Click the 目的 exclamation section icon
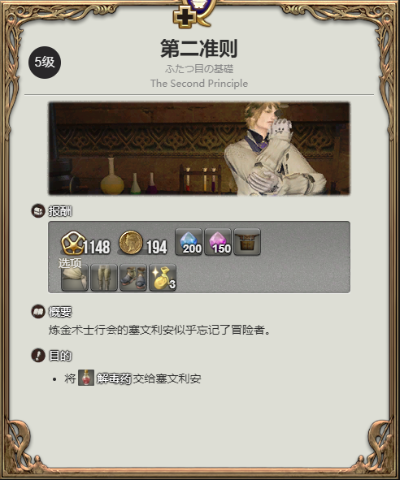Image resolution: width=400 pixels, height=480 pixels. tap(38, 355)
